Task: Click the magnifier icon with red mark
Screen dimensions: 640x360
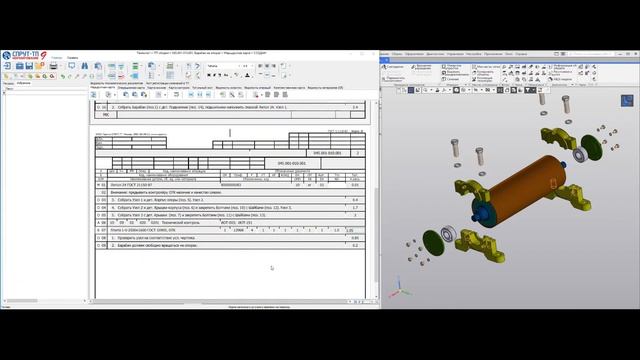Action: point(52,76)
